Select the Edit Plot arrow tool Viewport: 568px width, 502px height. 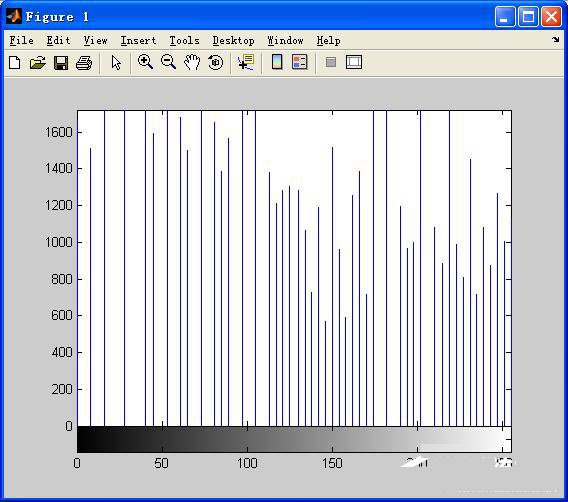pos(116,63)
